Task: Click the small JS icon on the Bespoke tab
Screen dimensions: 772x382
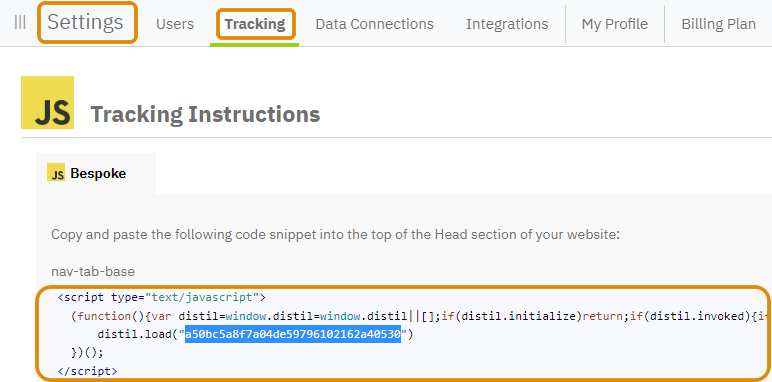Action: click(56, 173)
